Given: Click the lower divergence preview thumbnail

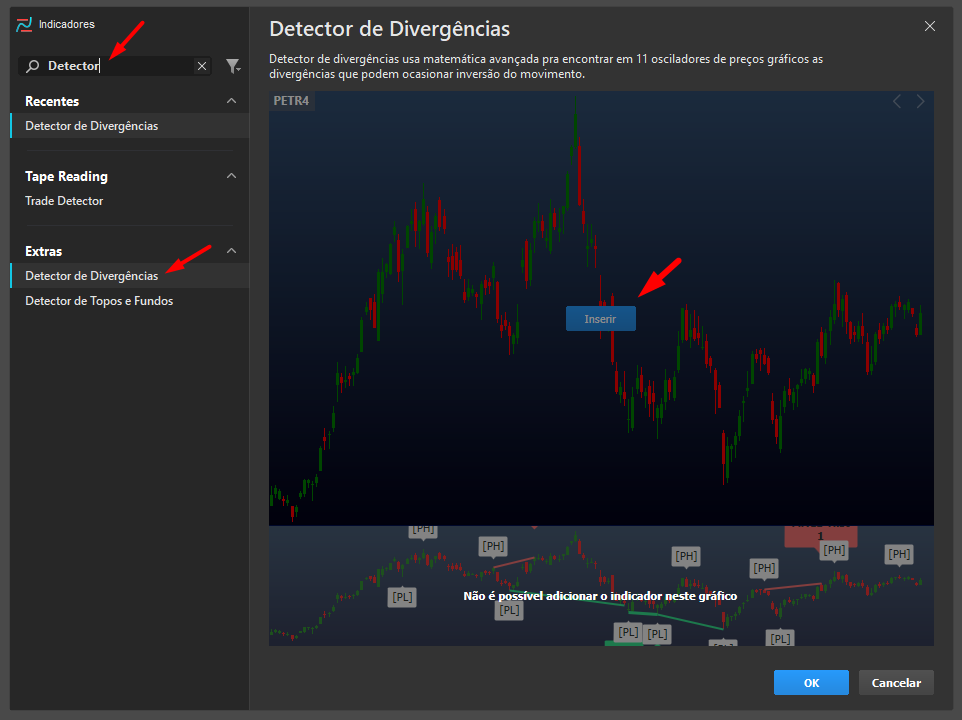Looking at the screenshot, I should click(601, 586).
